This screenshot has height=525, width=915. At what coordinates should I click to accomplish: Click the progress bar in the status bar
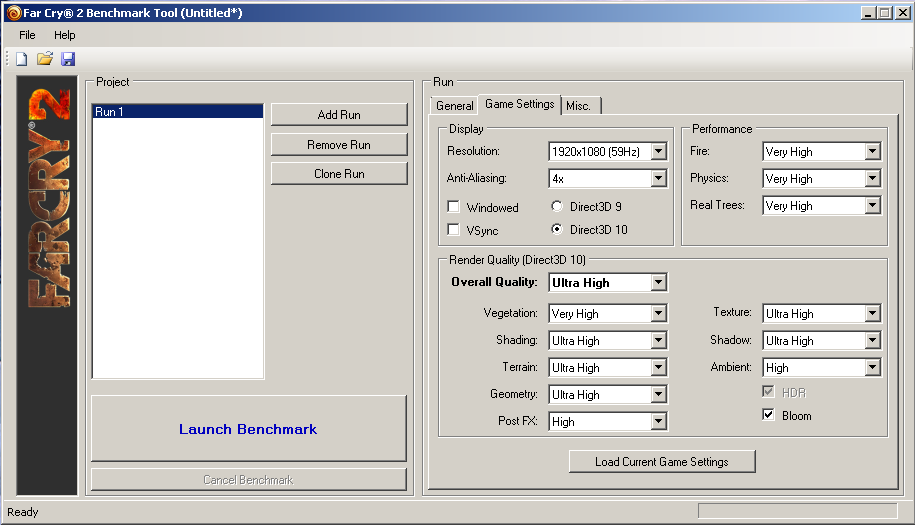[797, 511]
